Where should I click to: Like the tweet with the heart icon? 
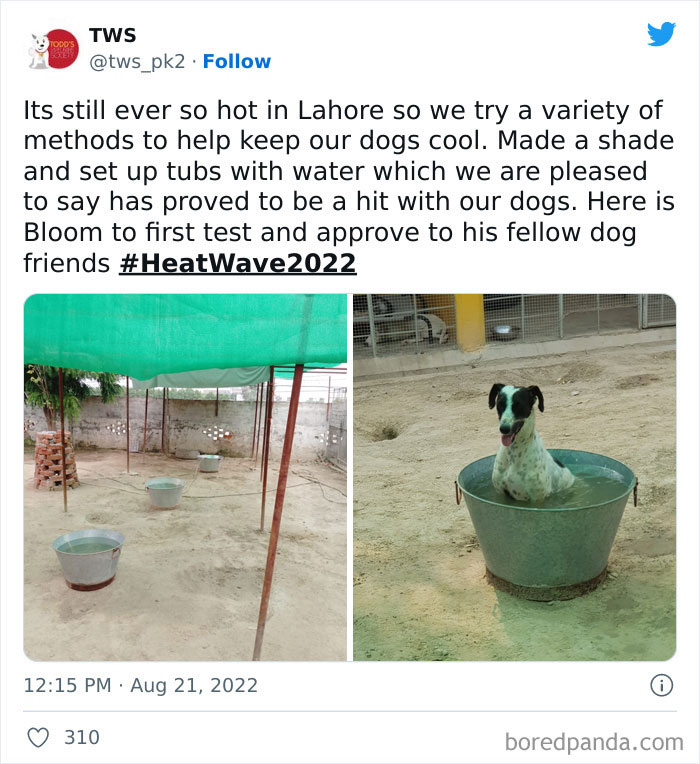coord(38,737)
